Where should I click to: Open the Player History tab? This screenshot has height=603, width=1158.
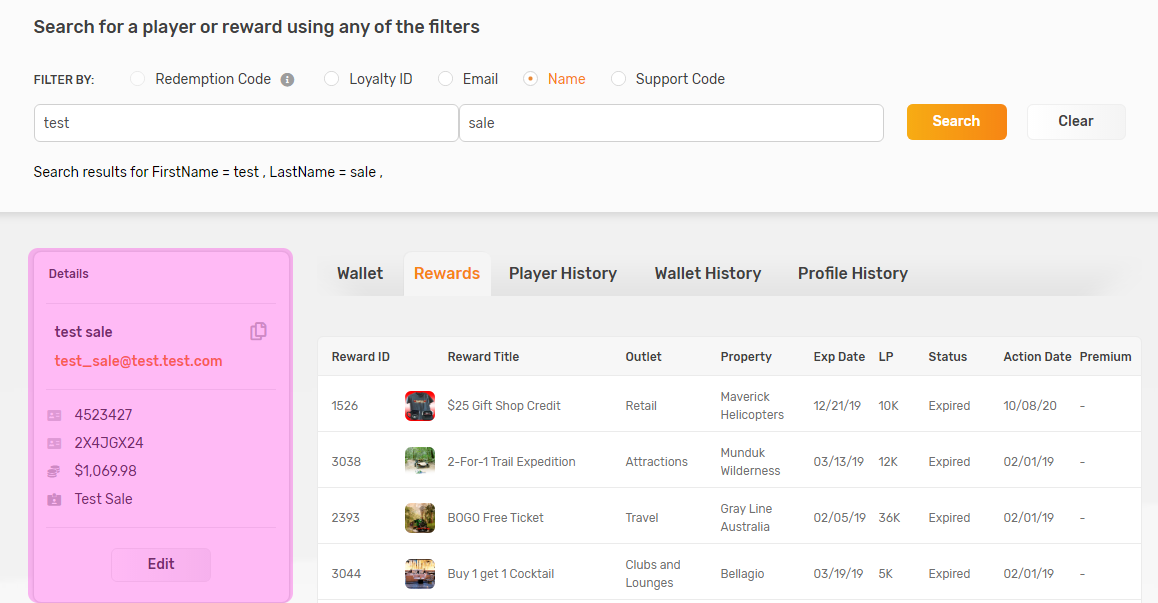coord(562,273)
